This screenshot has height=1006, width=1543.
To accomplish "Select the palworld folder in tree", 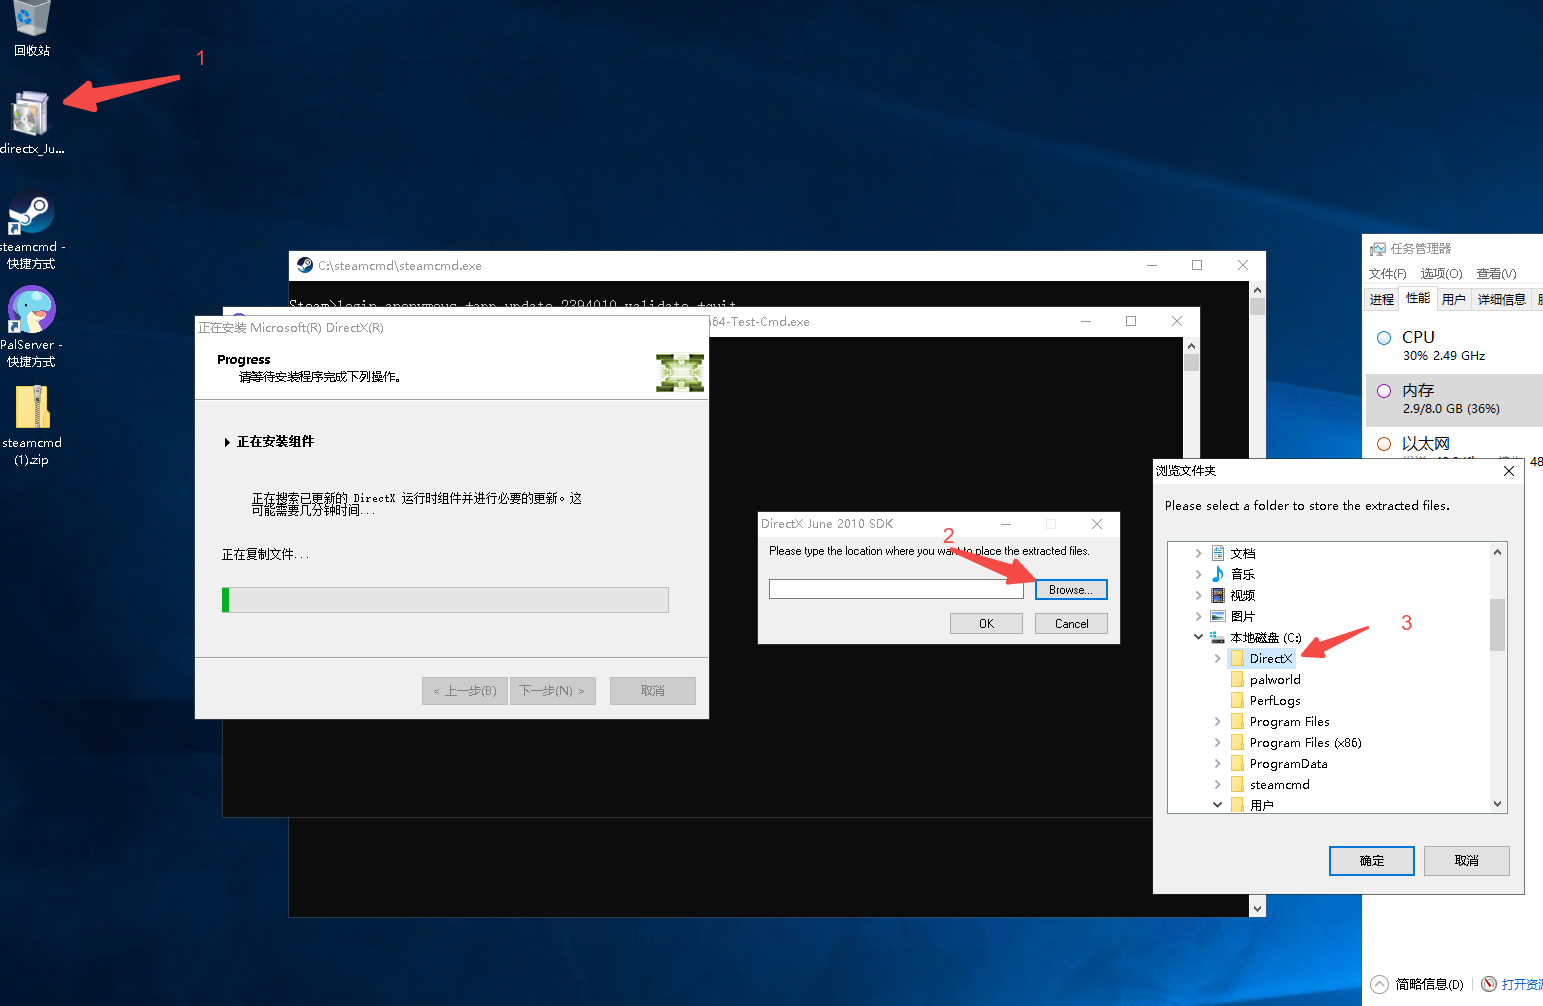I will pyautogui.click(x=1275, y=679).
